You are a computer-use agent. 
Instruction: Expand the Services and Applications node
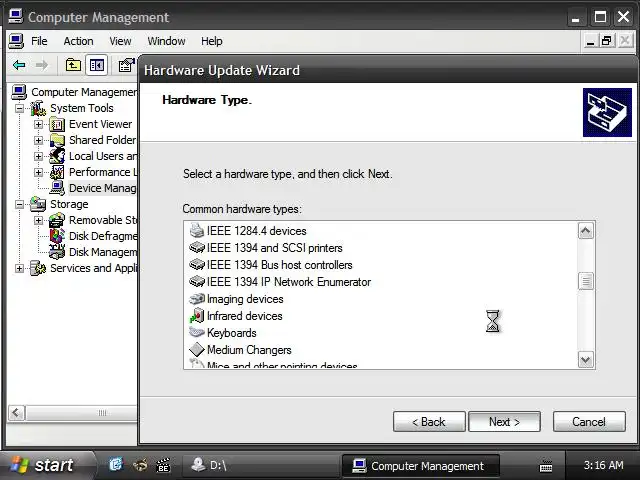19,269
